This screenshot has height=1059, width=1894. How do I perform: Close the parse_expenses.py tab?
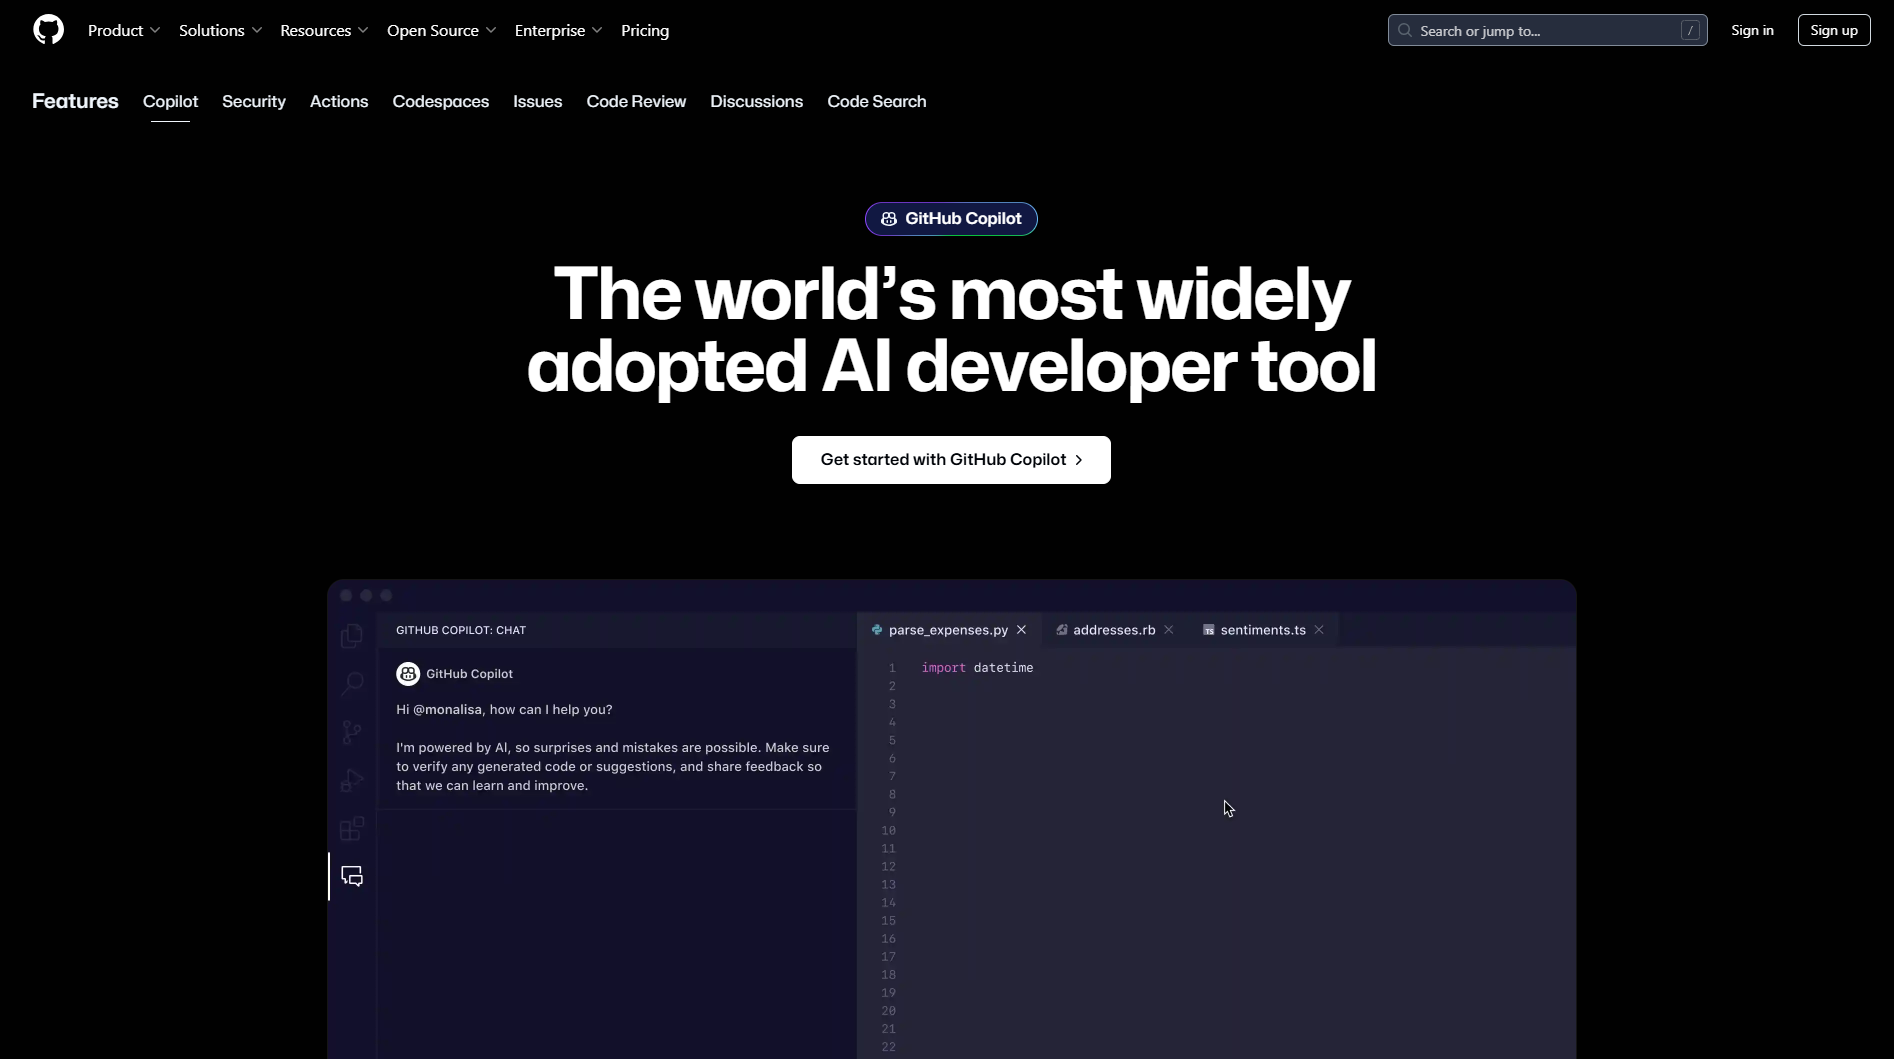1021,630
